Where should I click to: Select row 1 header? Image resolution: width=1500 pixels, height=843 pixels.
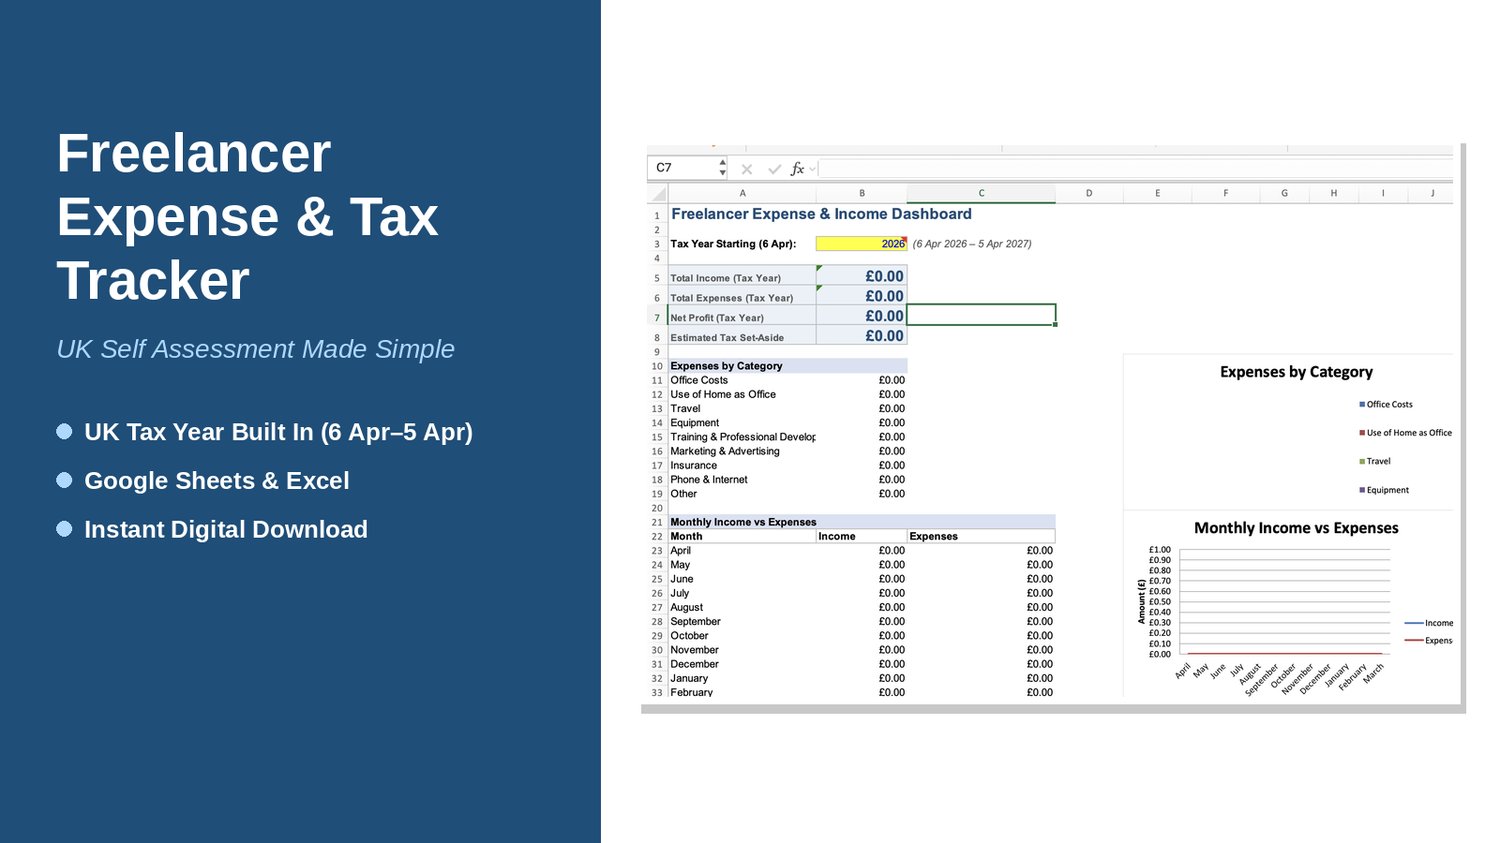pos(657,215)
